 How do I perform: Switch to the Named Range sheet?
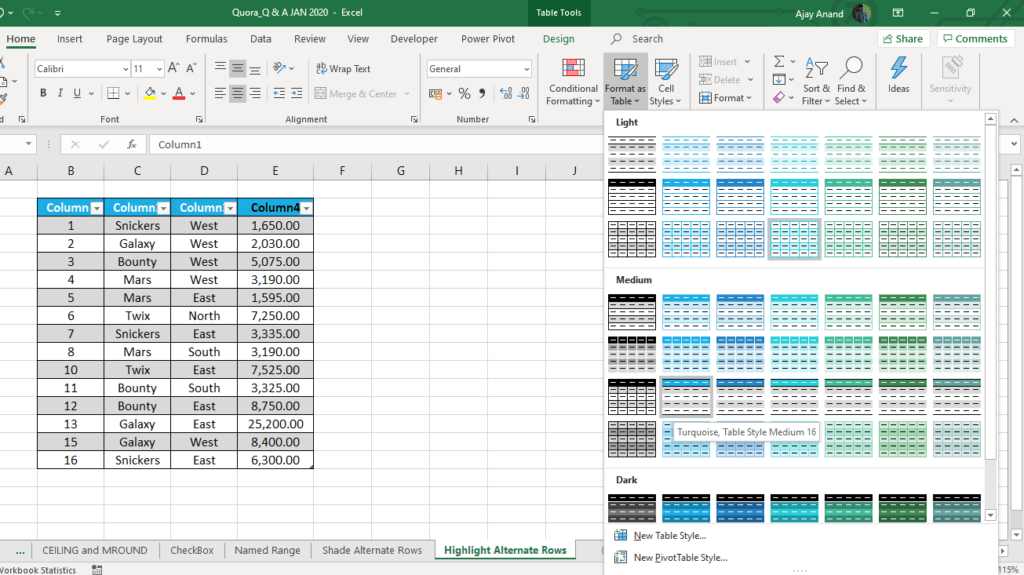[267, 550]
